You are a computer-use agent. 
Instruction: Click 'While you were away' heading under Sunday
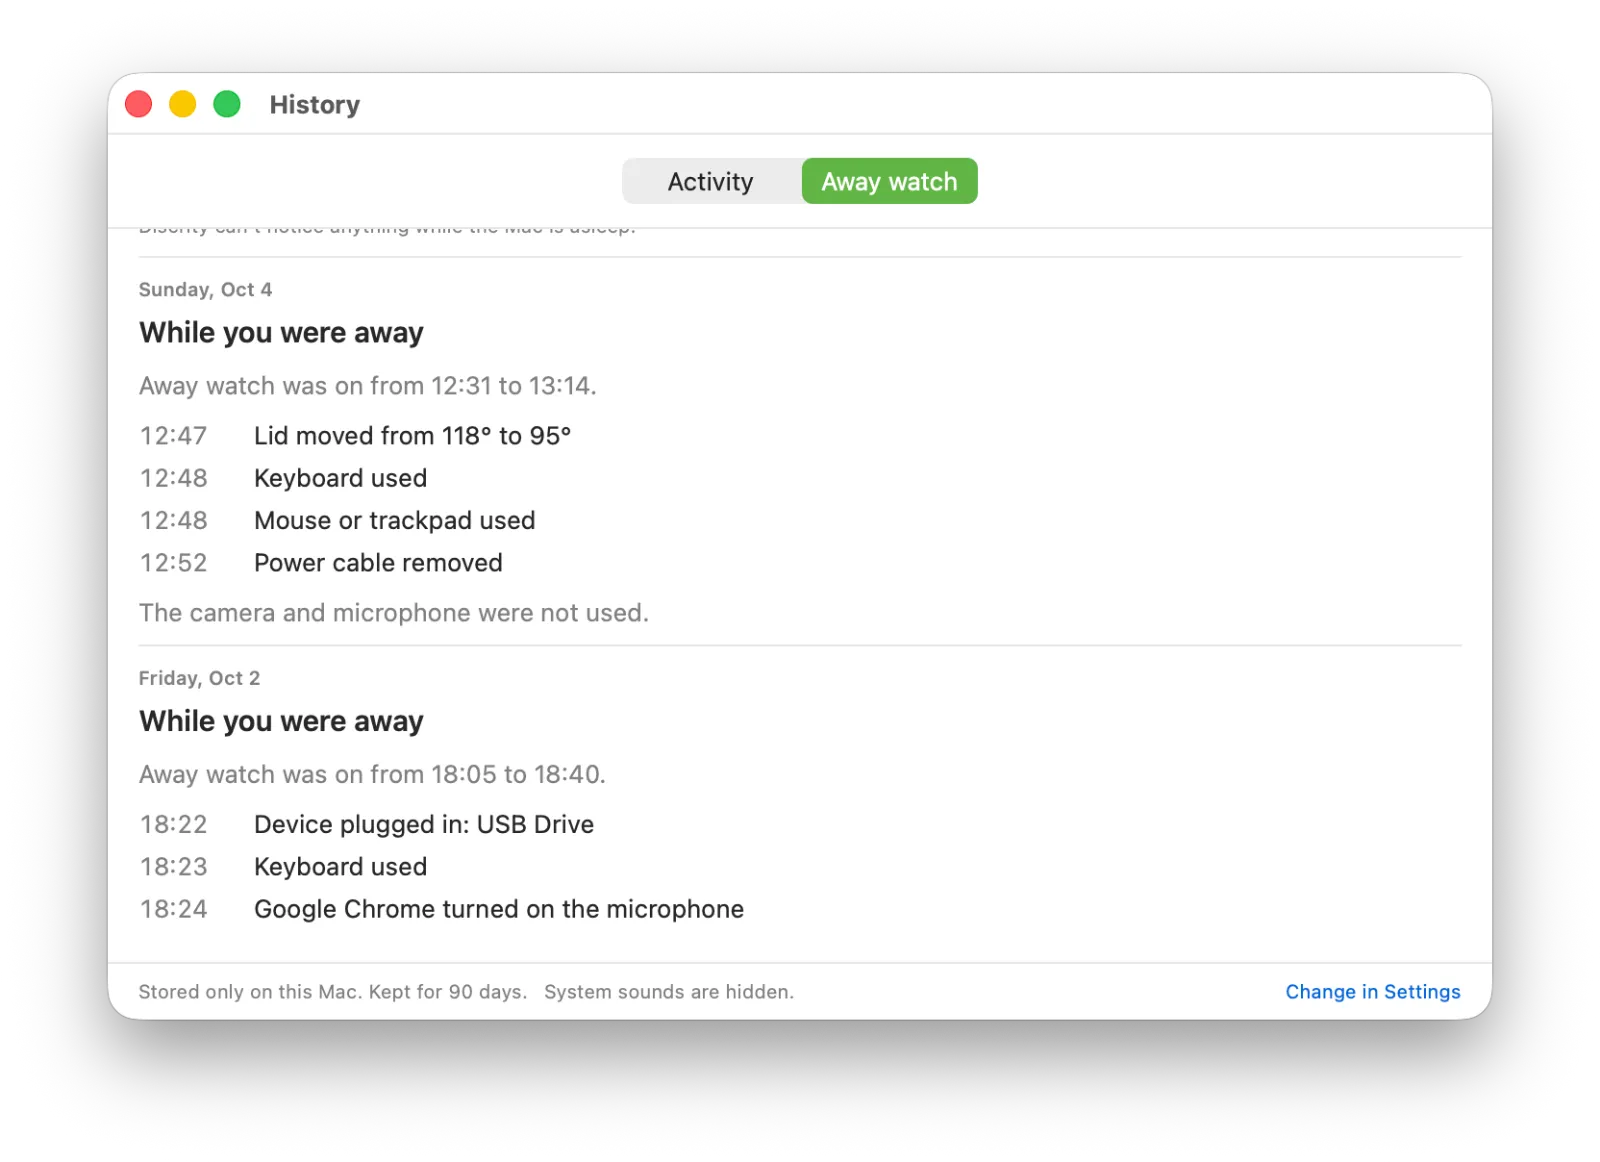(281, 332)
